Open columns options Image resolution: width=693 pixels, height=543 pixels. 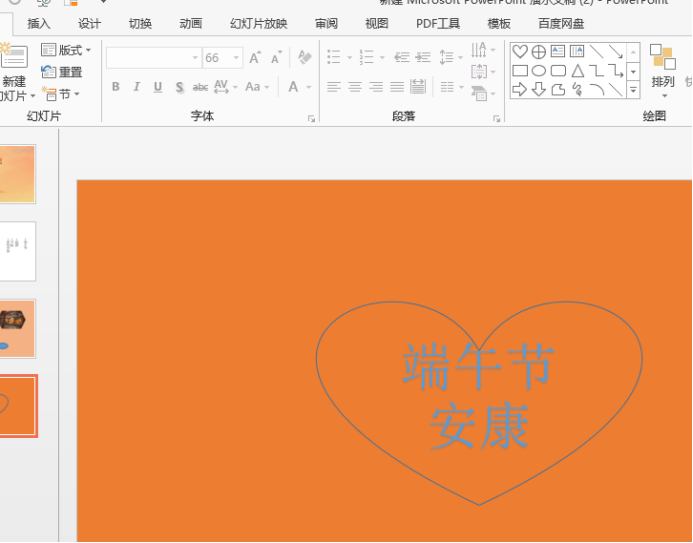click(x=452, y=87)
